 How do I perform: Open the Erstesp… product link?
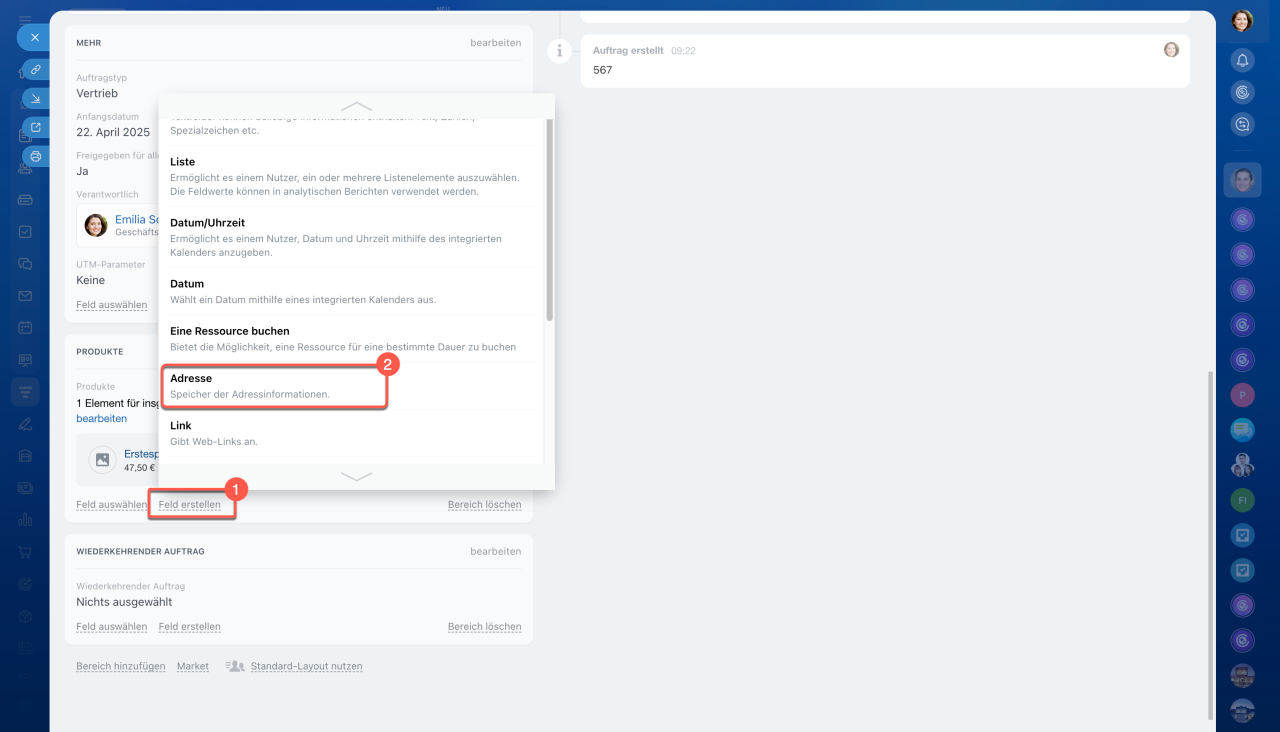[x=141, y=454]
